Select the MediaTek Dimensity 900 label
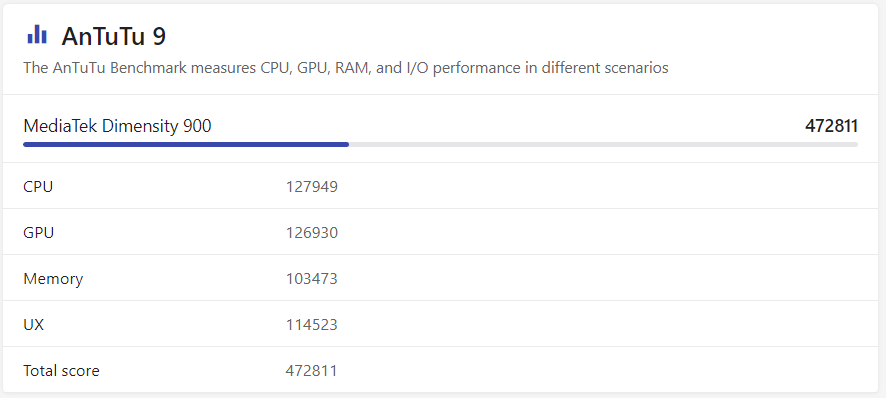This screenshot has width=886, height=398. point(118,126)
